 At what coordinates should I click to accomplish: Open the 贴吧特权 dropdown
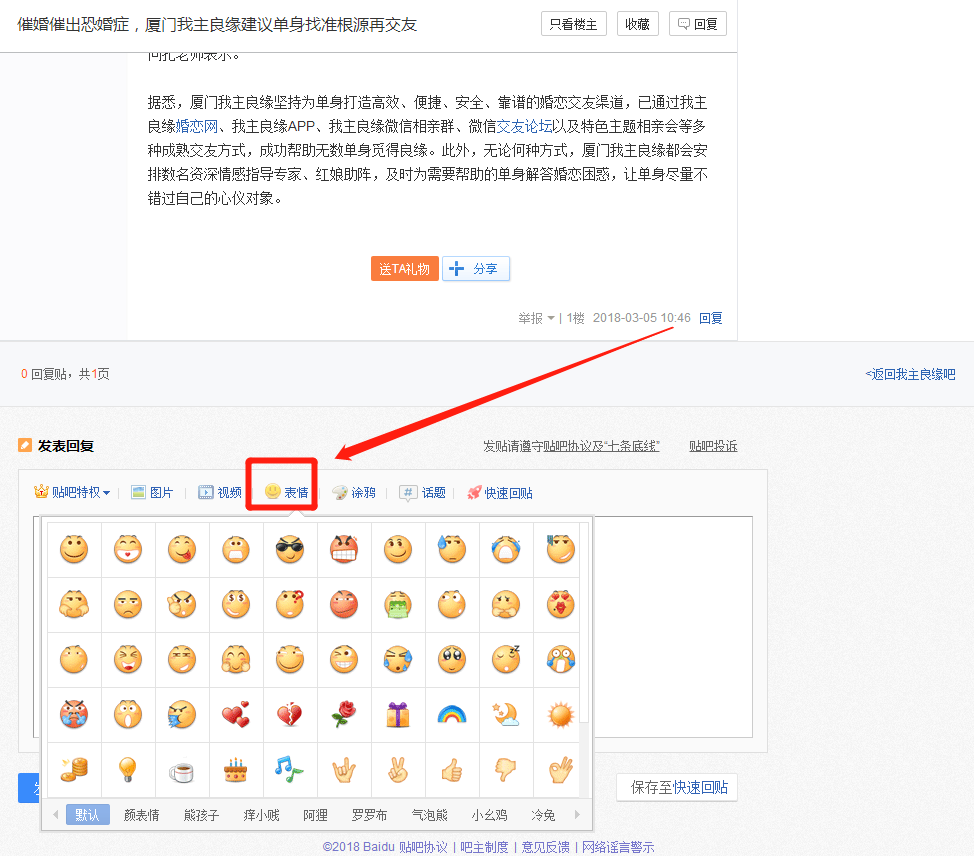pyautogui.click(x=73, y=492)
